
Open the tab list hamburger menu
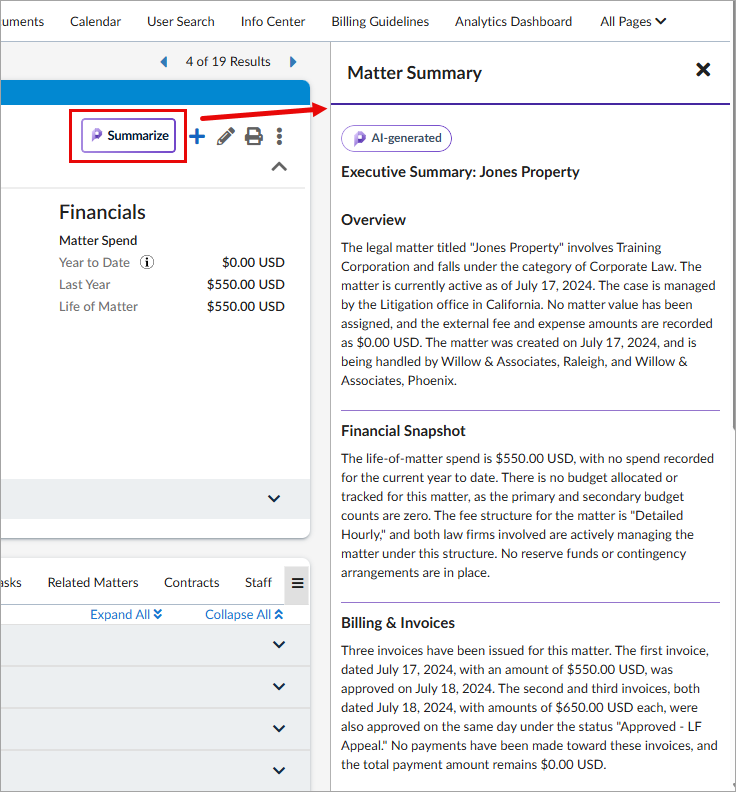(x=298, y=583)
